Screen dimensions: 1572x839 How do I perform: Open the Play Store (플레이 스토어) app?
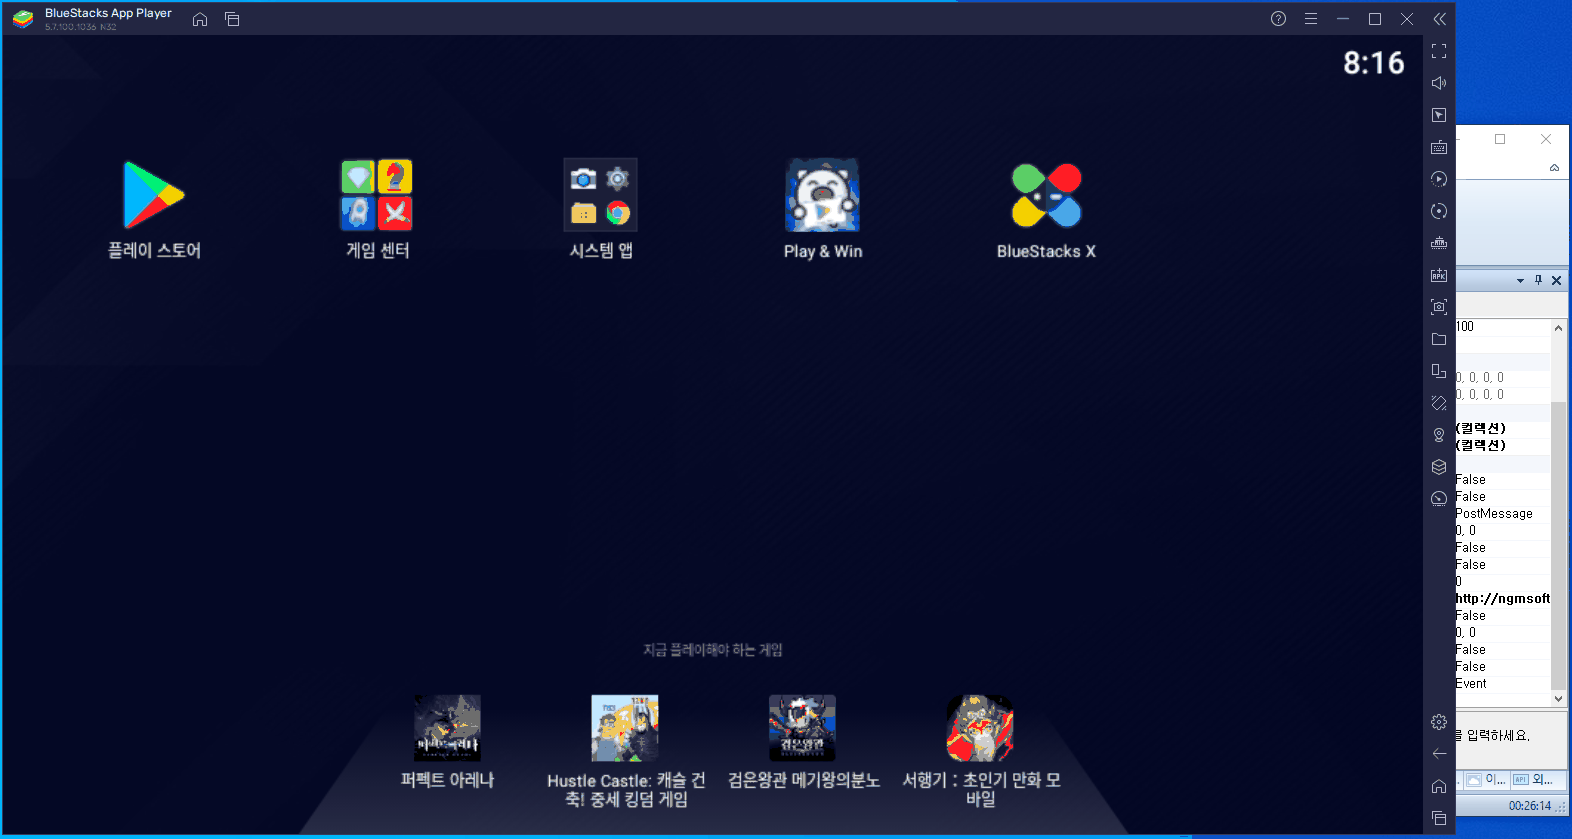(153, 195)
